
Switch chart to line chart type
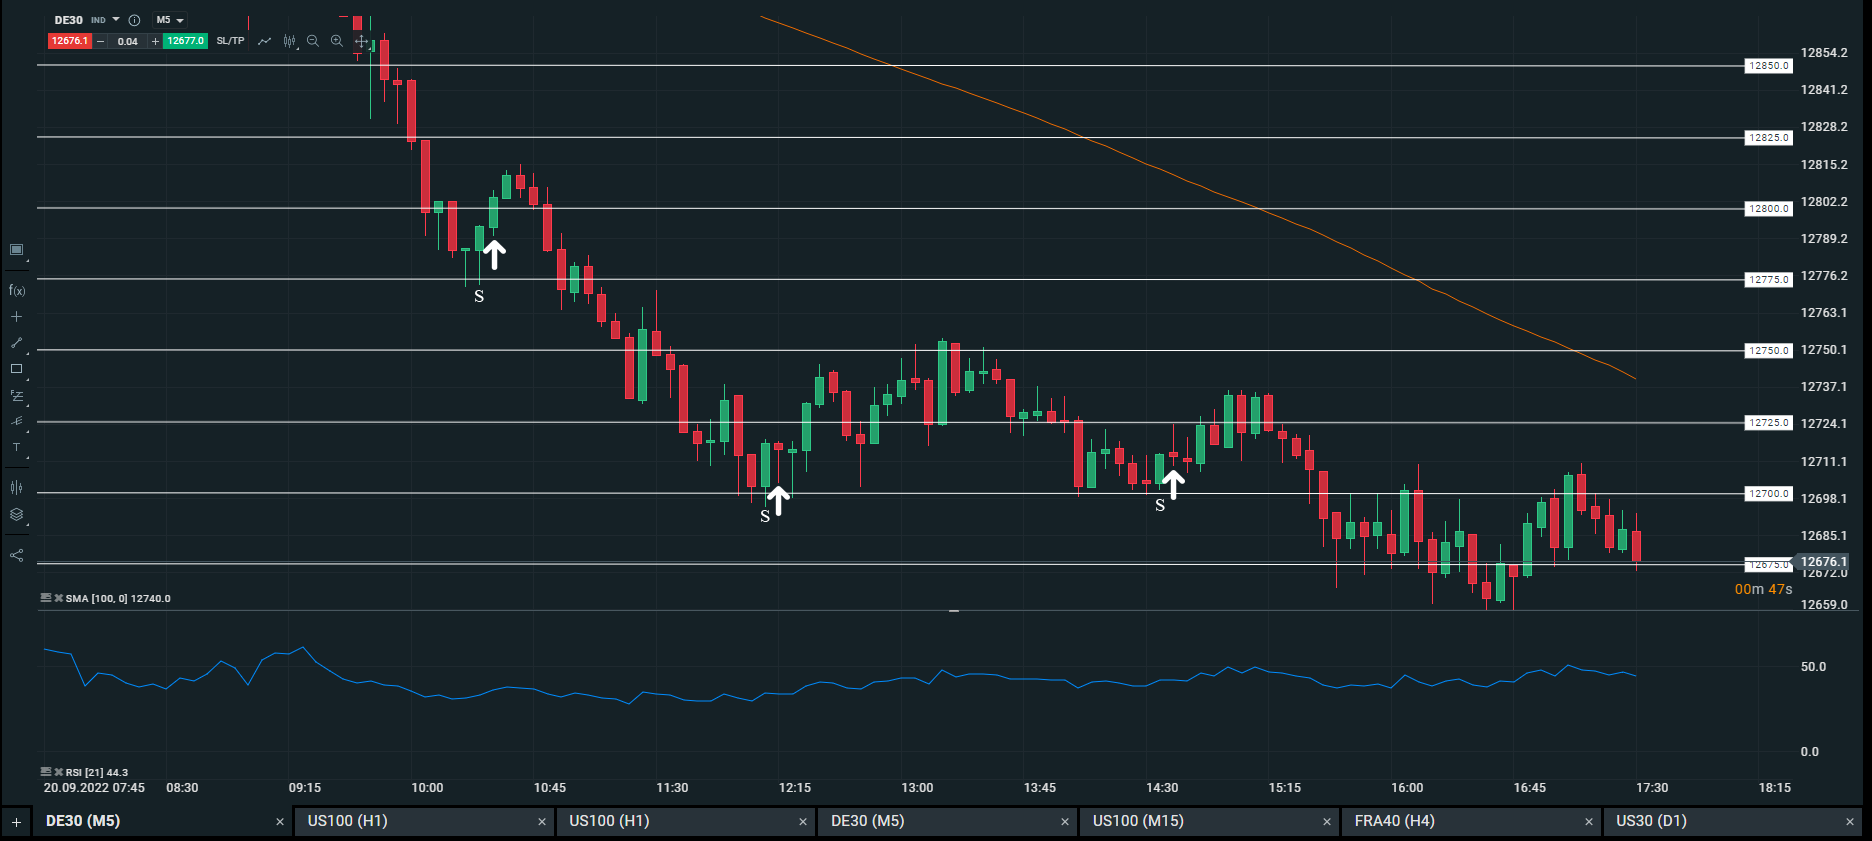coord(264,41)
